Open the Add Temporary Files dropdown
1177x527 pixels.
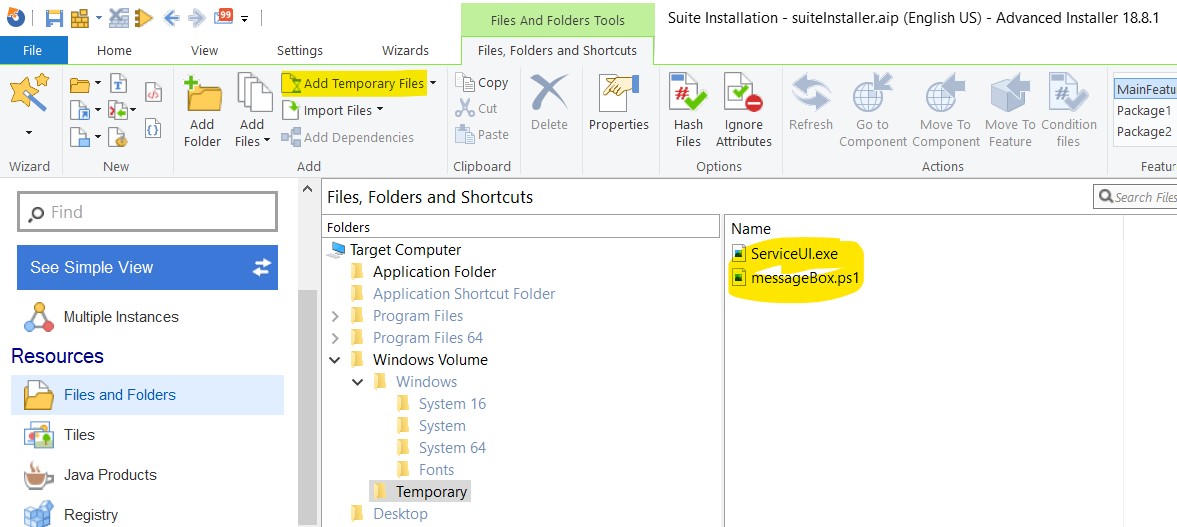(x=432, y=84)
